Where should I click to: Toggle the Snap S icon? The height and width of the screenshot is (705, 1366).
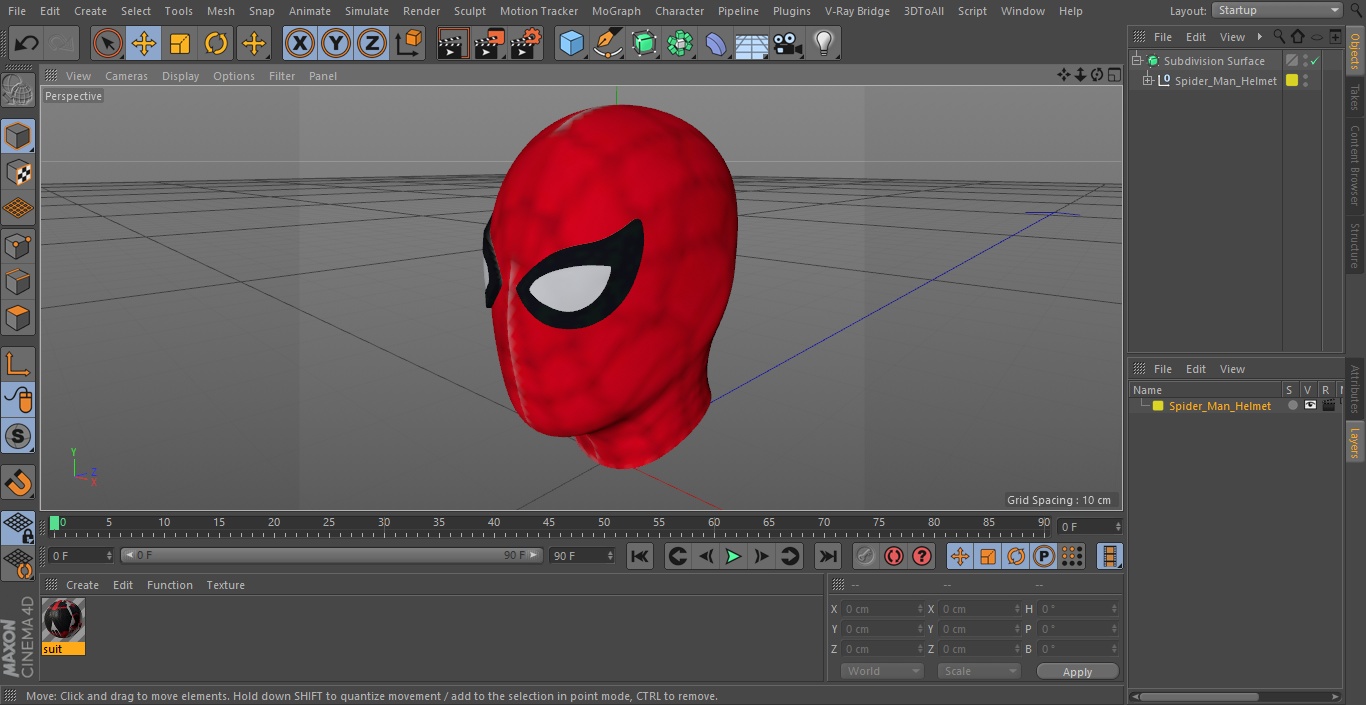click(18, 436)
